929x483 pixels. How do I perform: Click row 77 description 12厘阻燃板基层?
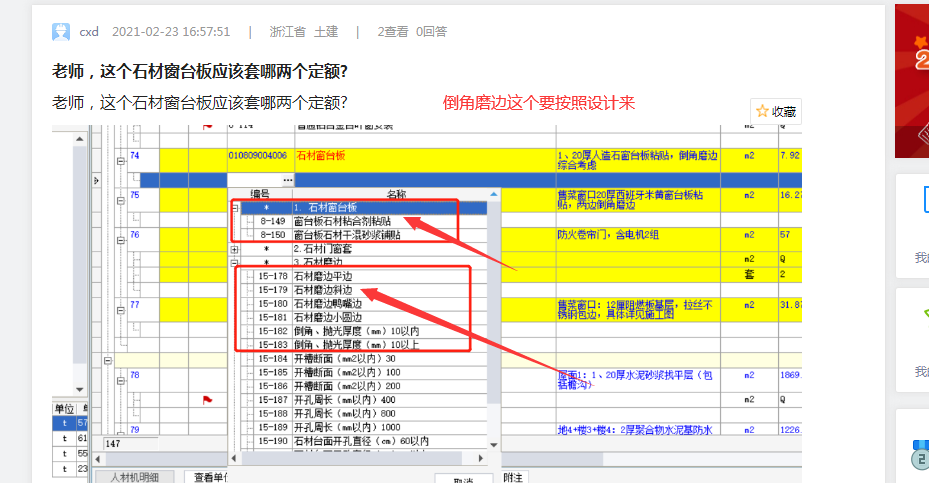tap(635, 309)
